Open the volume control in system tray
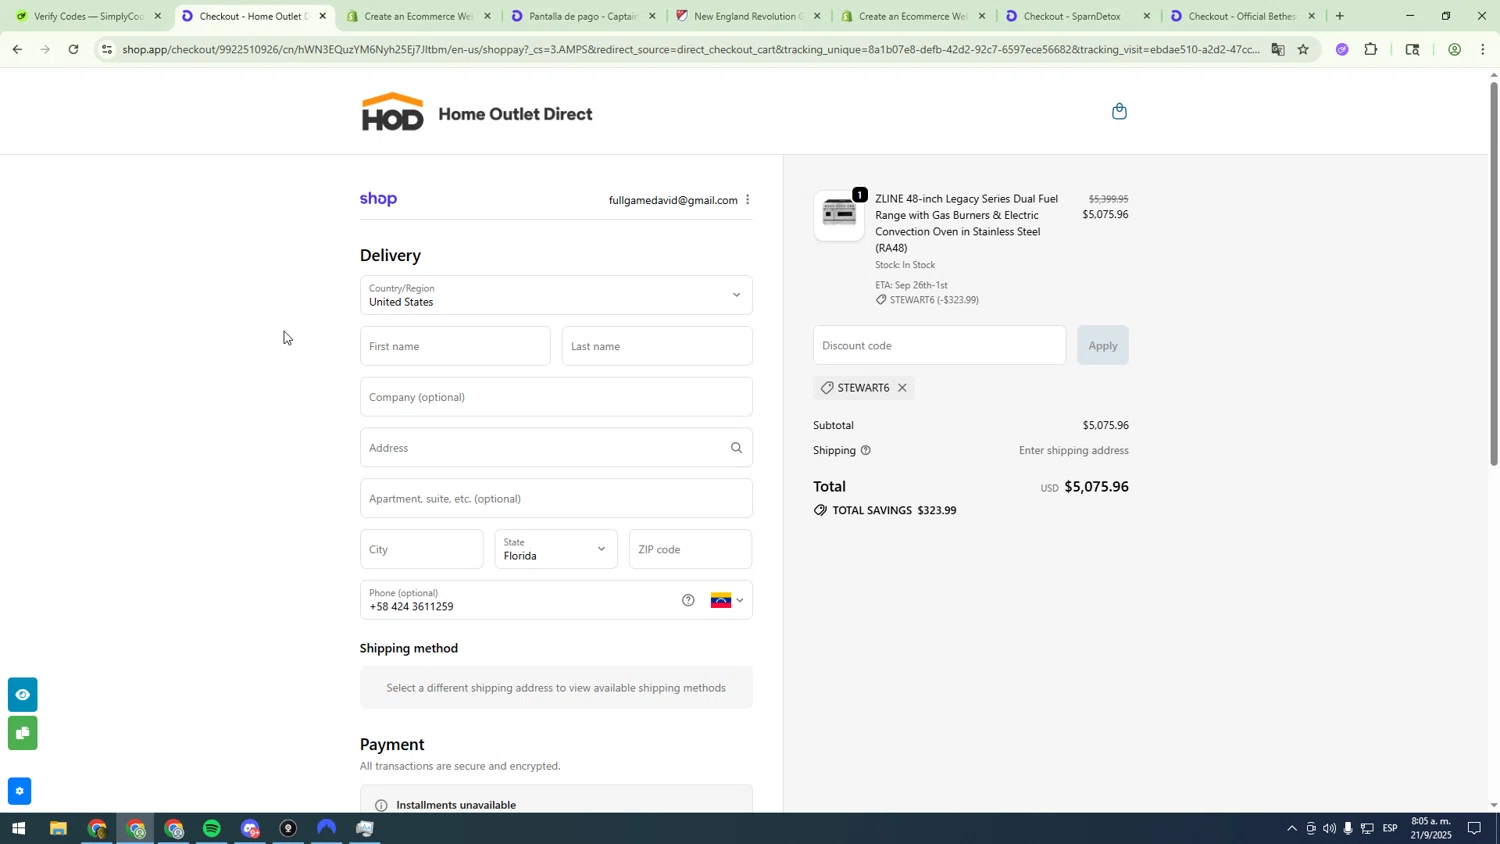The image size is (1500, 844). pyautogui.click(x=1329, y=829)
